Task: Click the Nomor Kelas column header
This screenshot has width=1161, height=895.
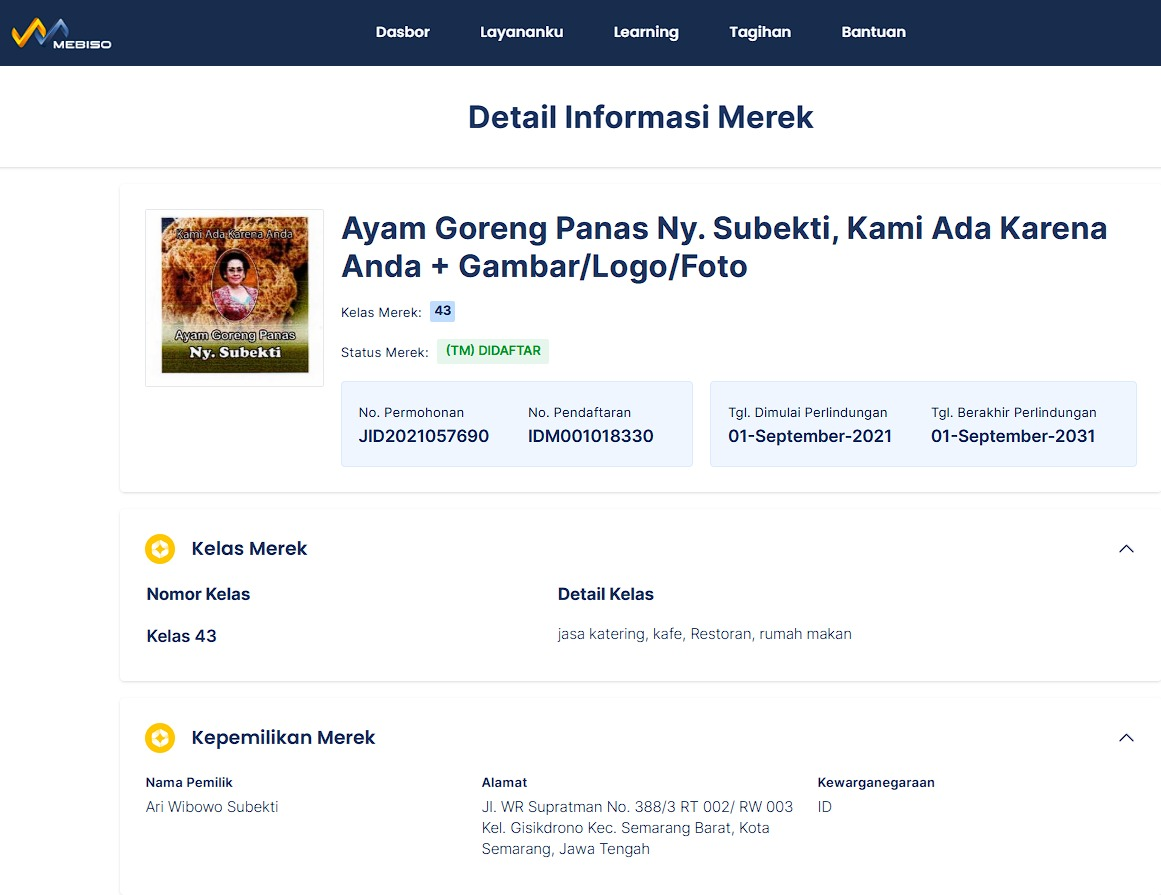Action: click(198, 594)
